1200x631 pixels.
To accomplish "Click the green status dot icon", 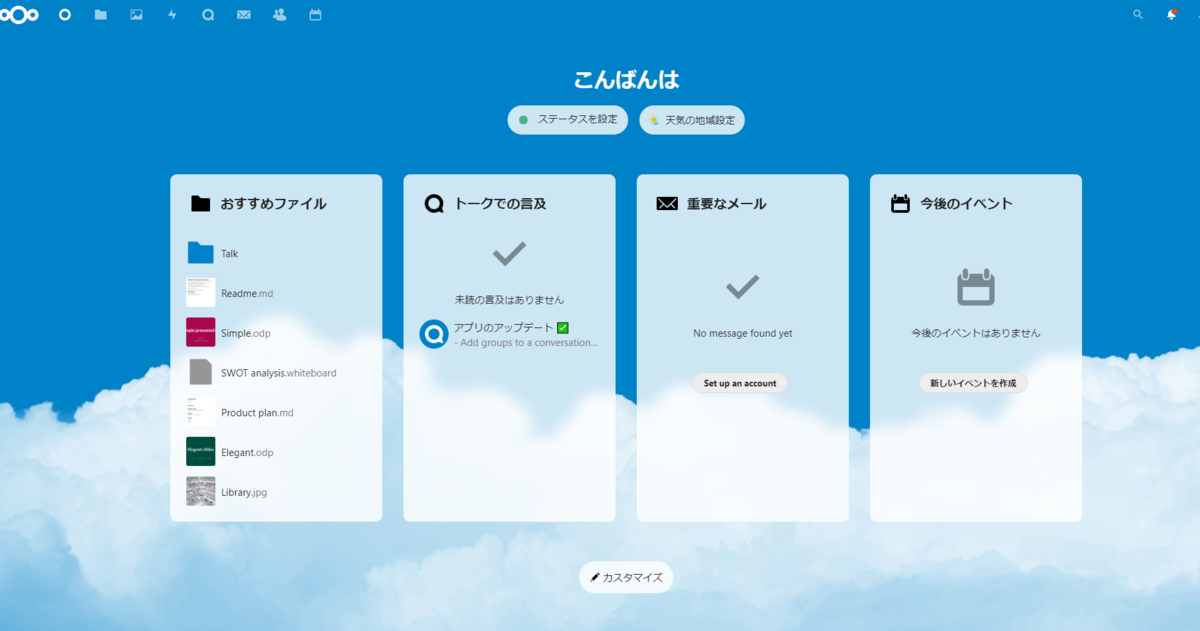I will (x=523, y=120).
